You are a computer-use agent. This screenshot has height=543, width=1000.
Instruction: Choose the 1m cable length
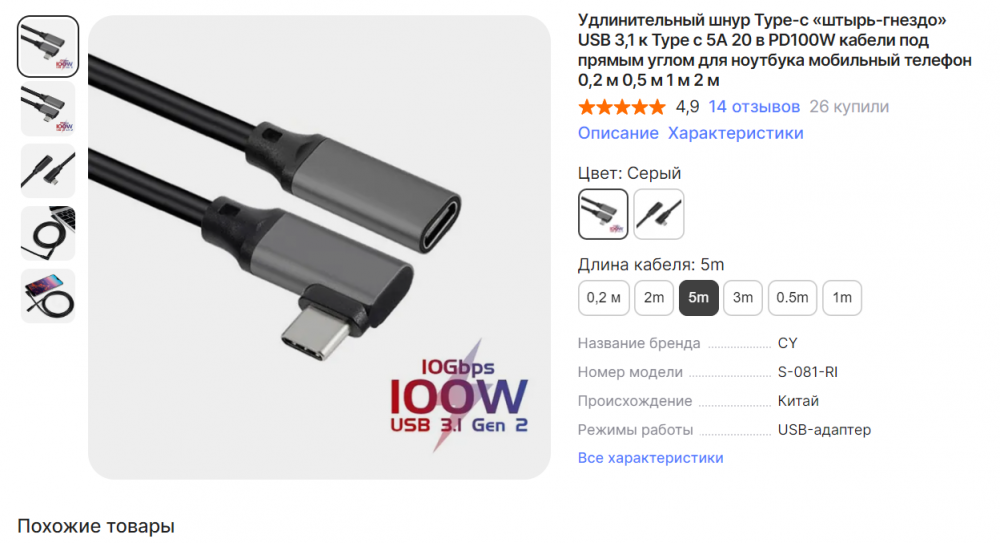[x=842, y=298]
